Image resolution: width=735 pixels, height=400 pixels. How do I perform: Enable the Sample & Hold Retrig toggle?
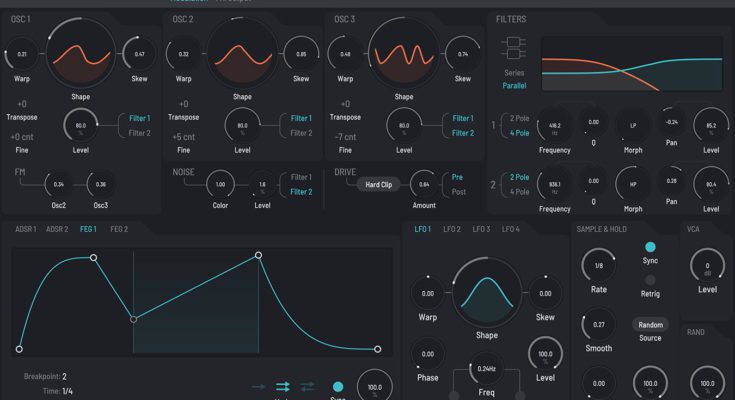[x=650, y=280]
